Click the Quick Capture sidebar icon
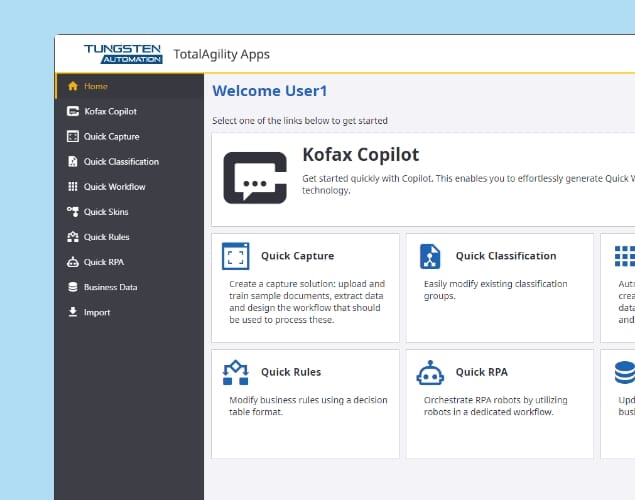This screenshot has height=500, width=635. coord(73,136)
